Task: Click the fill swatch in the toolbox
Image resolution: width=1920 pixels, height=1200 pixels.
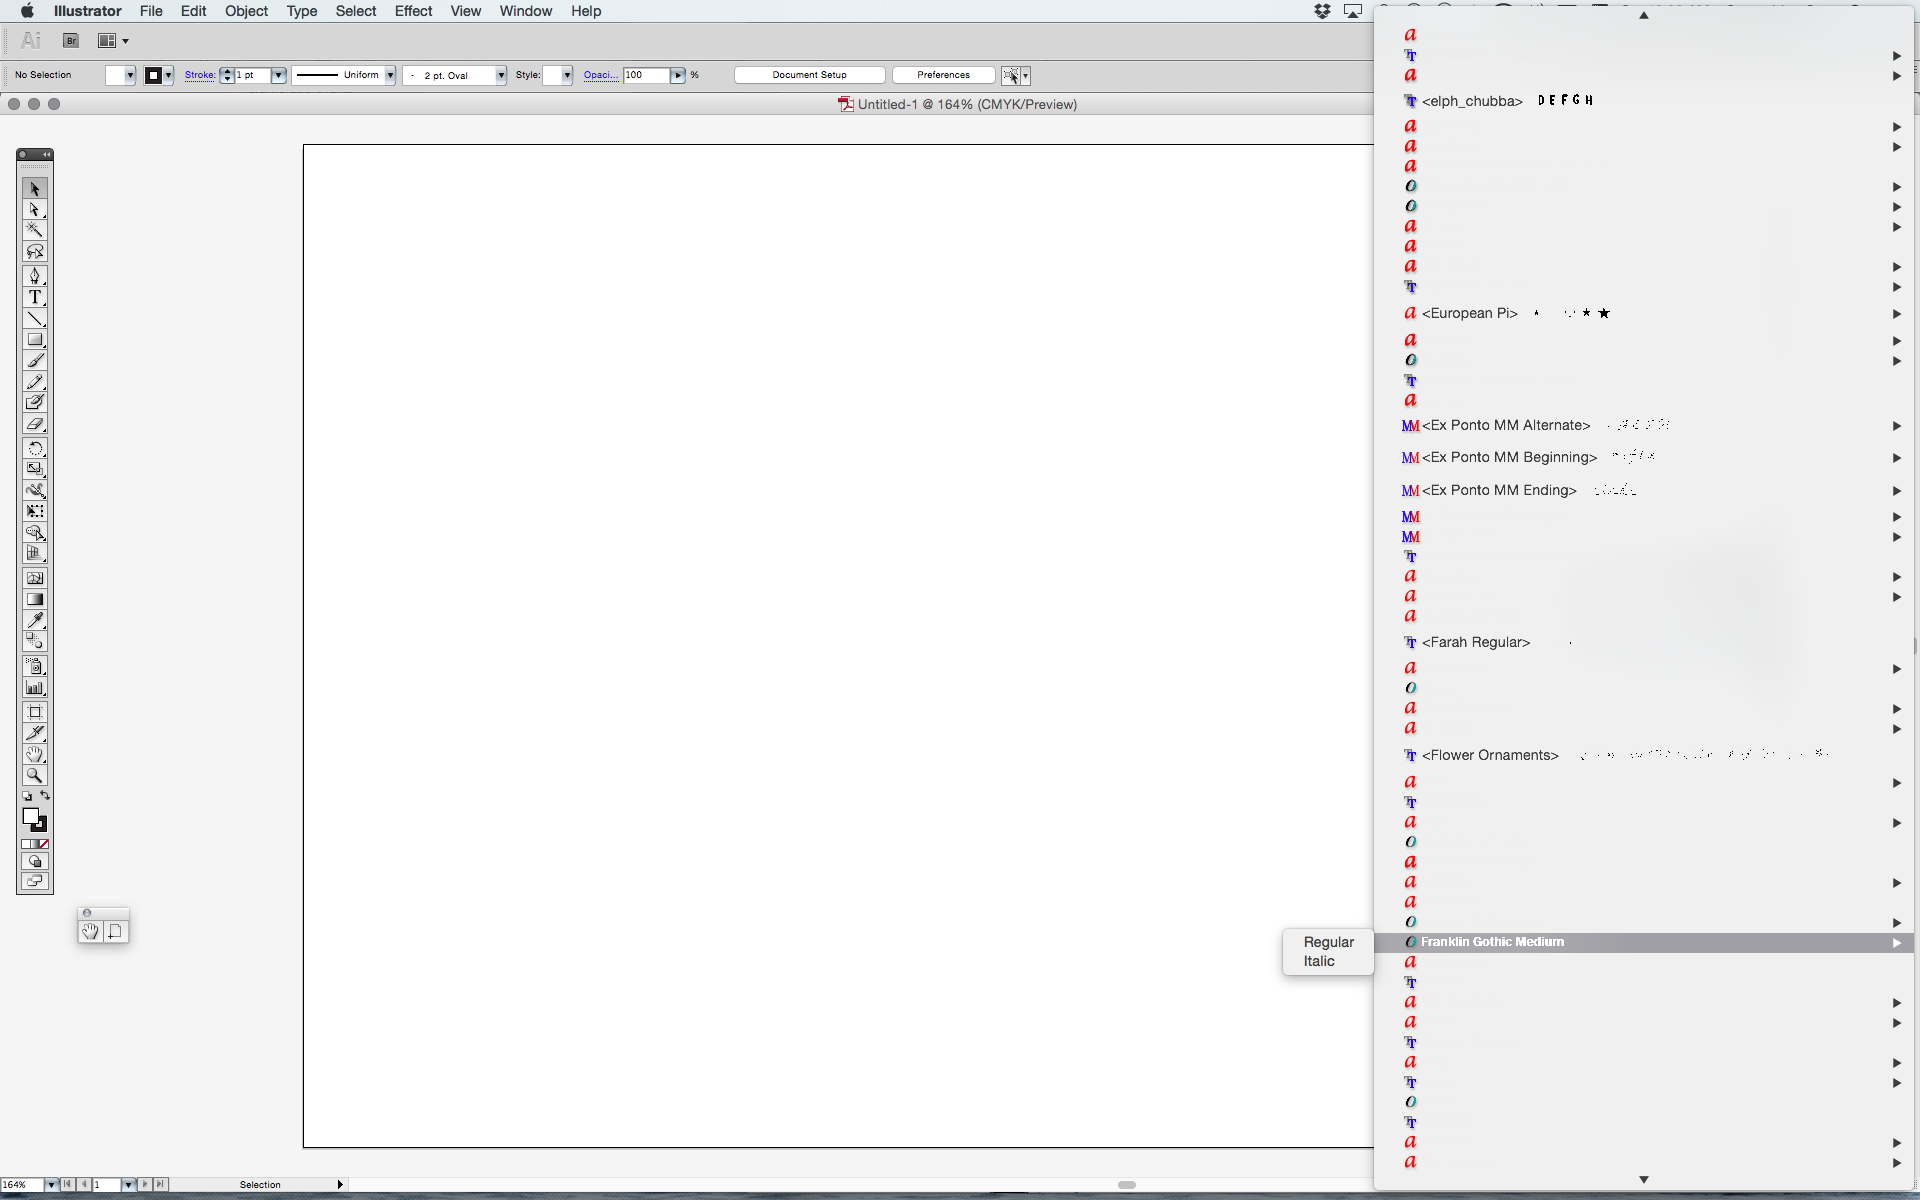Action: coord(31,816)
